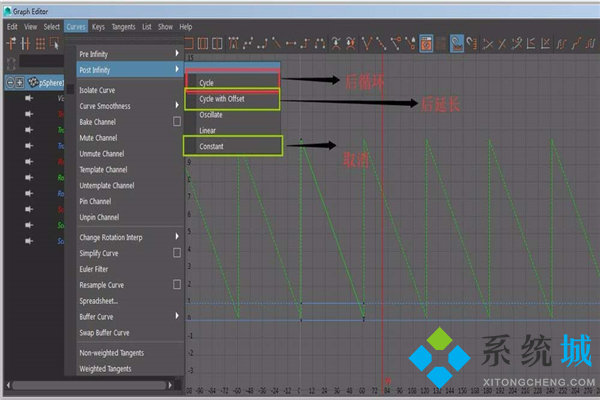The height and width of the screenshot is (400, 600).
Task: Click the pSphere node icon in outliner
Action: [x=32, y=82]
